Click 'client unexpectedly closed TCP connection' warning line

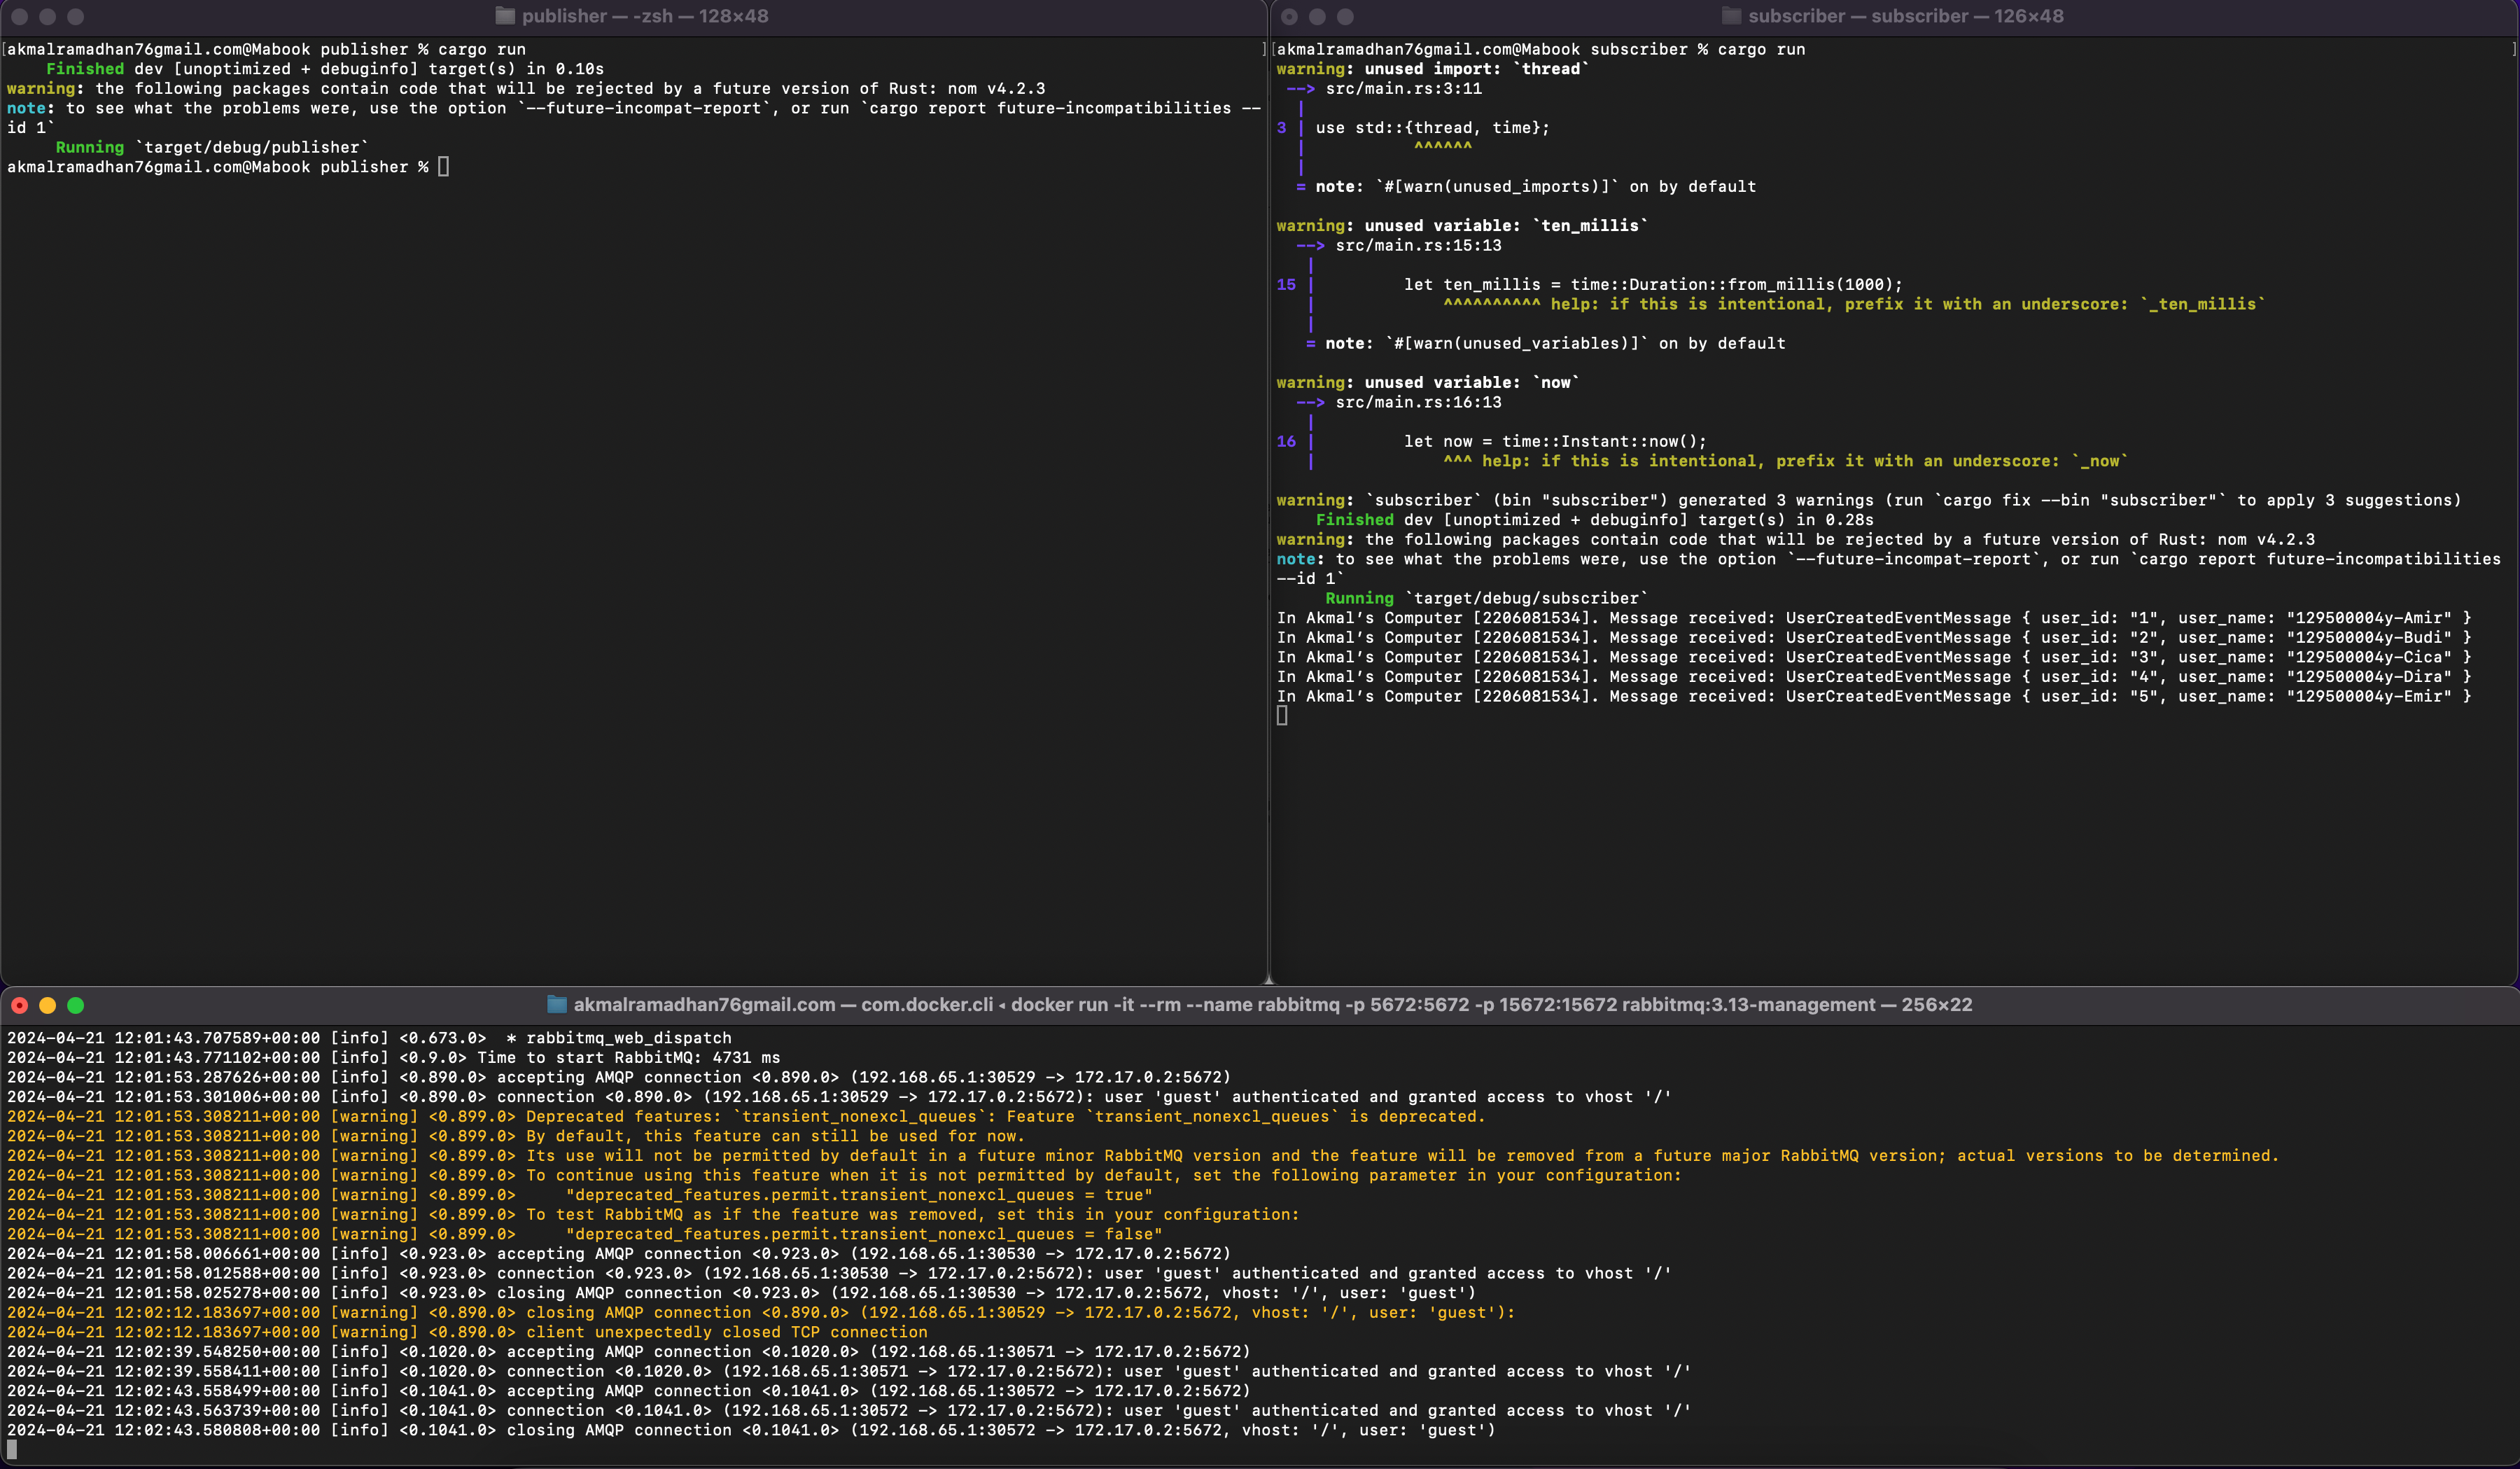726,1332
